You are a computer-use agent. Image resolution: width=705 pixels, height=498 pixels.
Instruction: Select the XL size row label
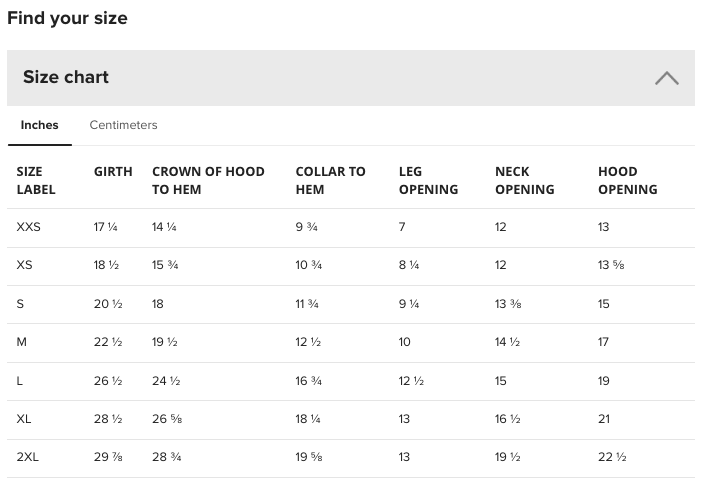pyautogui.click(x=24, y=418)
